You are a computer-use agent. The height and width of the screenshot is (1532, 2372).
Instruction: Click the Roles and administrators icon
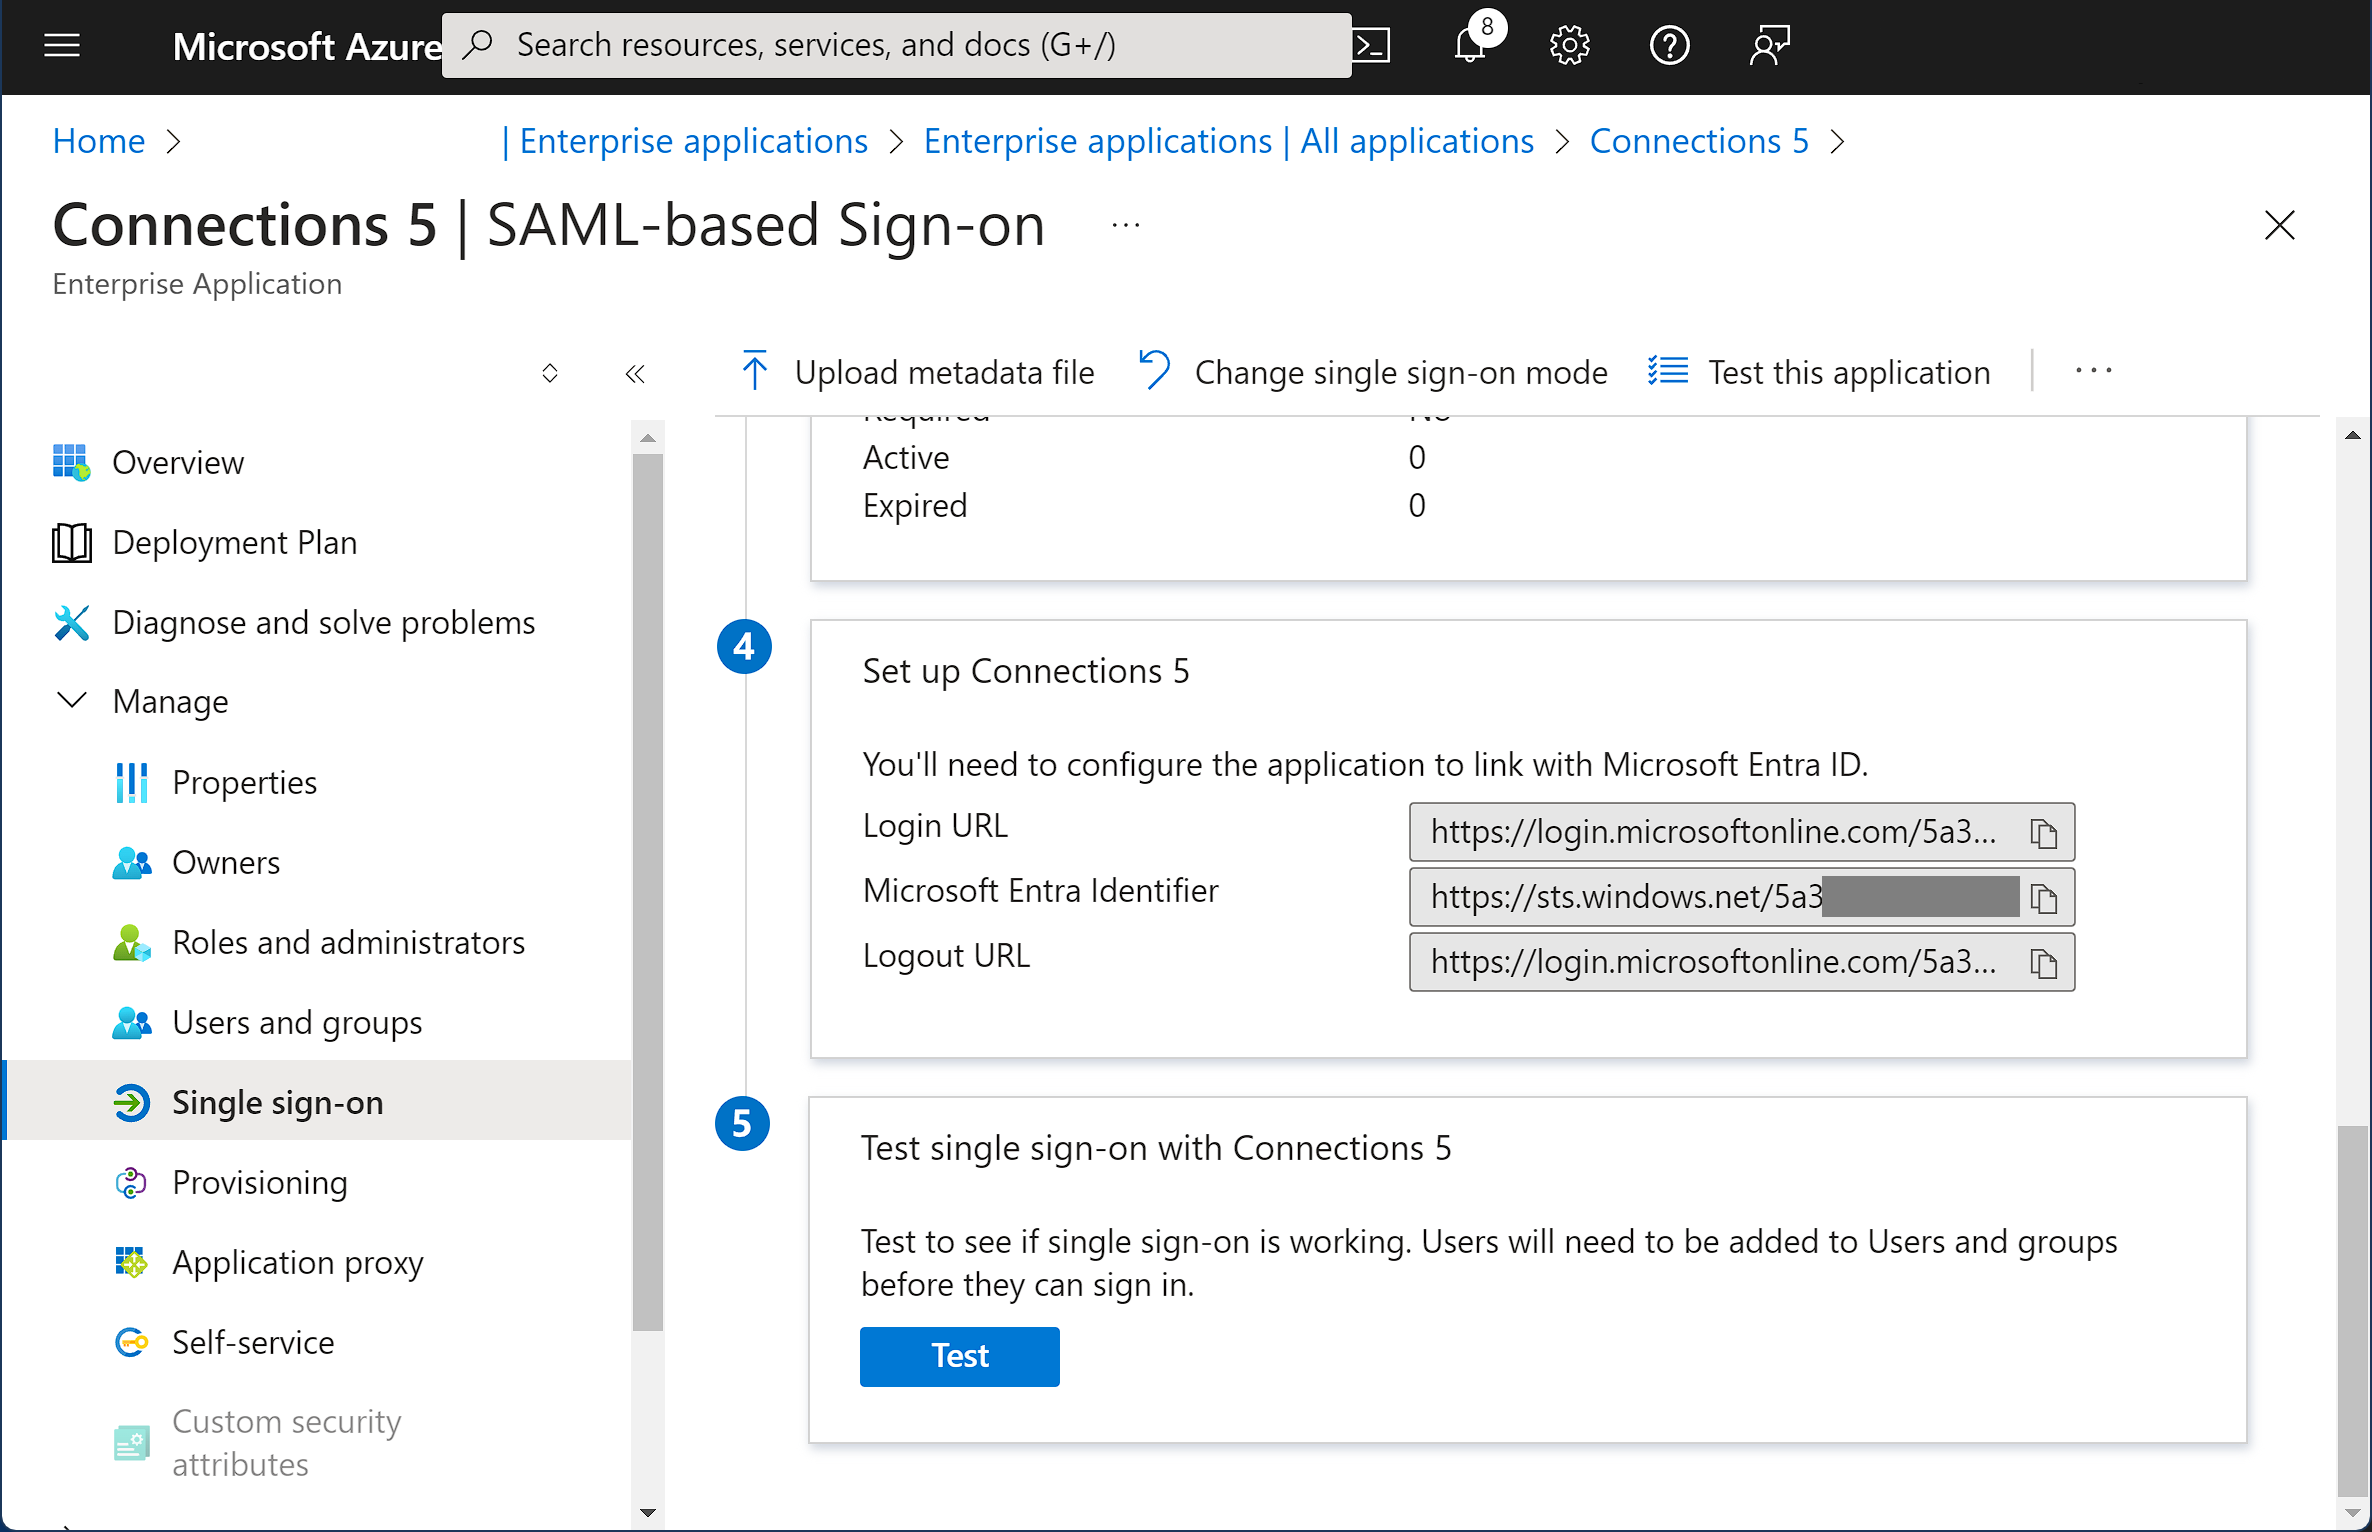[x=132, y=942]
